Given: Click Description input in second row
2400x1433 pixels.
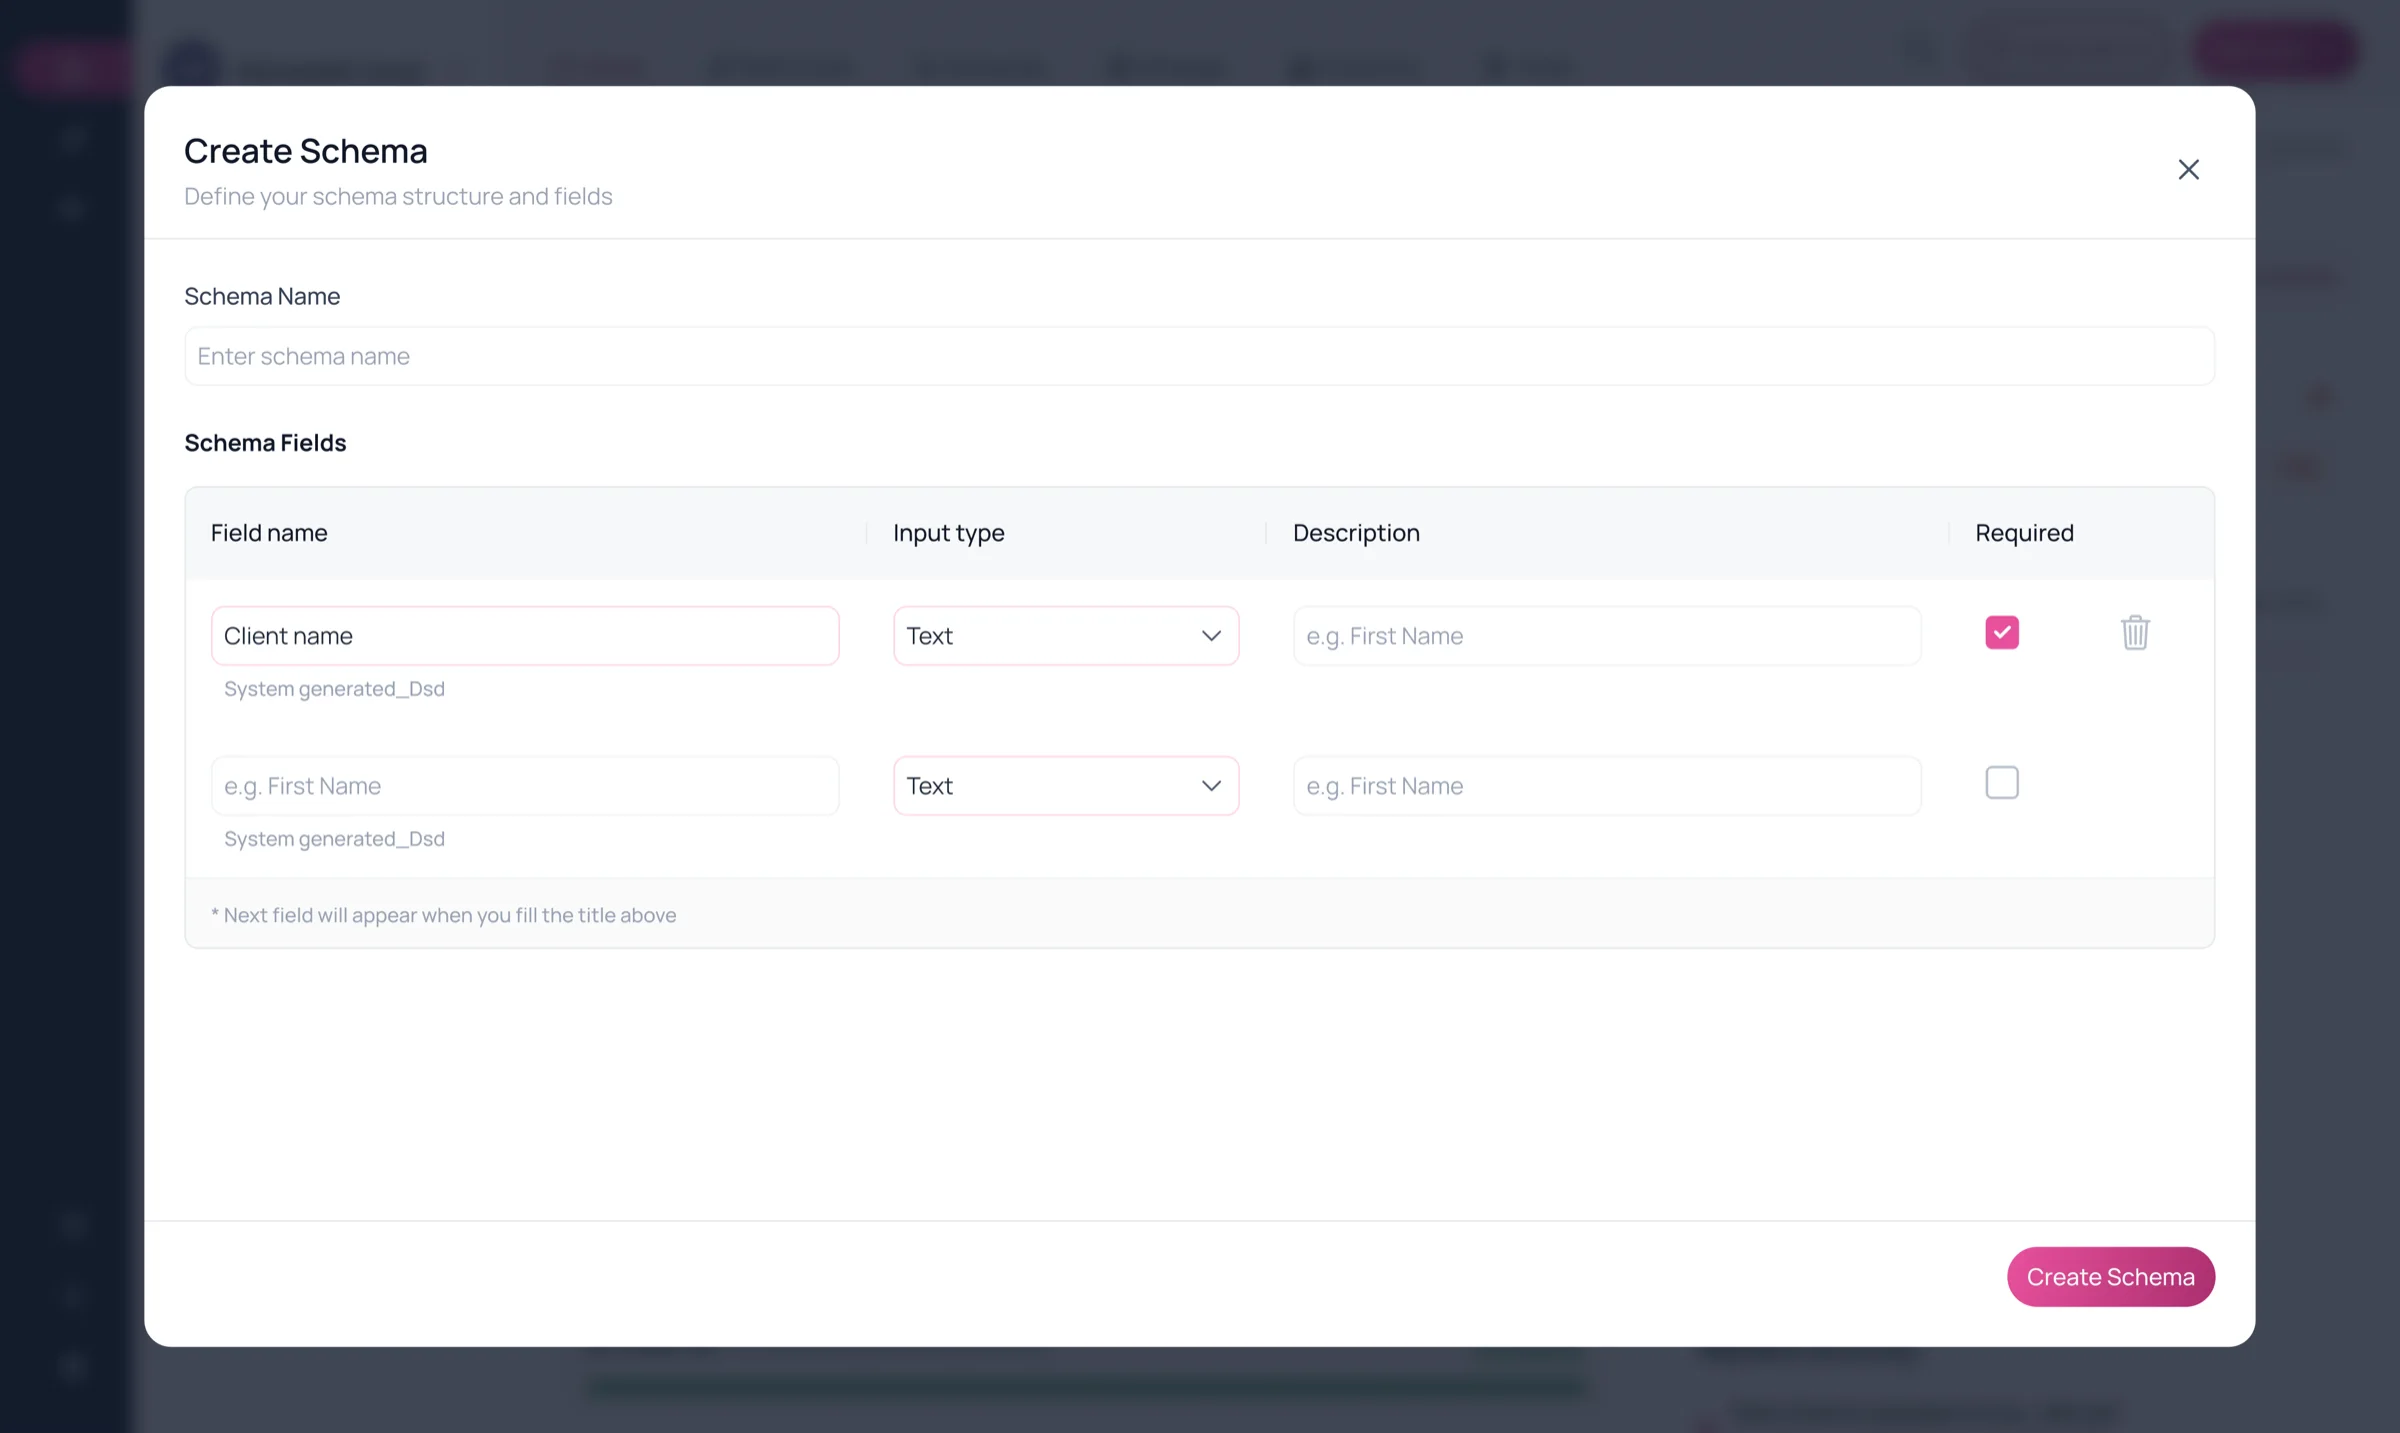Looking at the screenshot, I should [x=1607, y=786].
